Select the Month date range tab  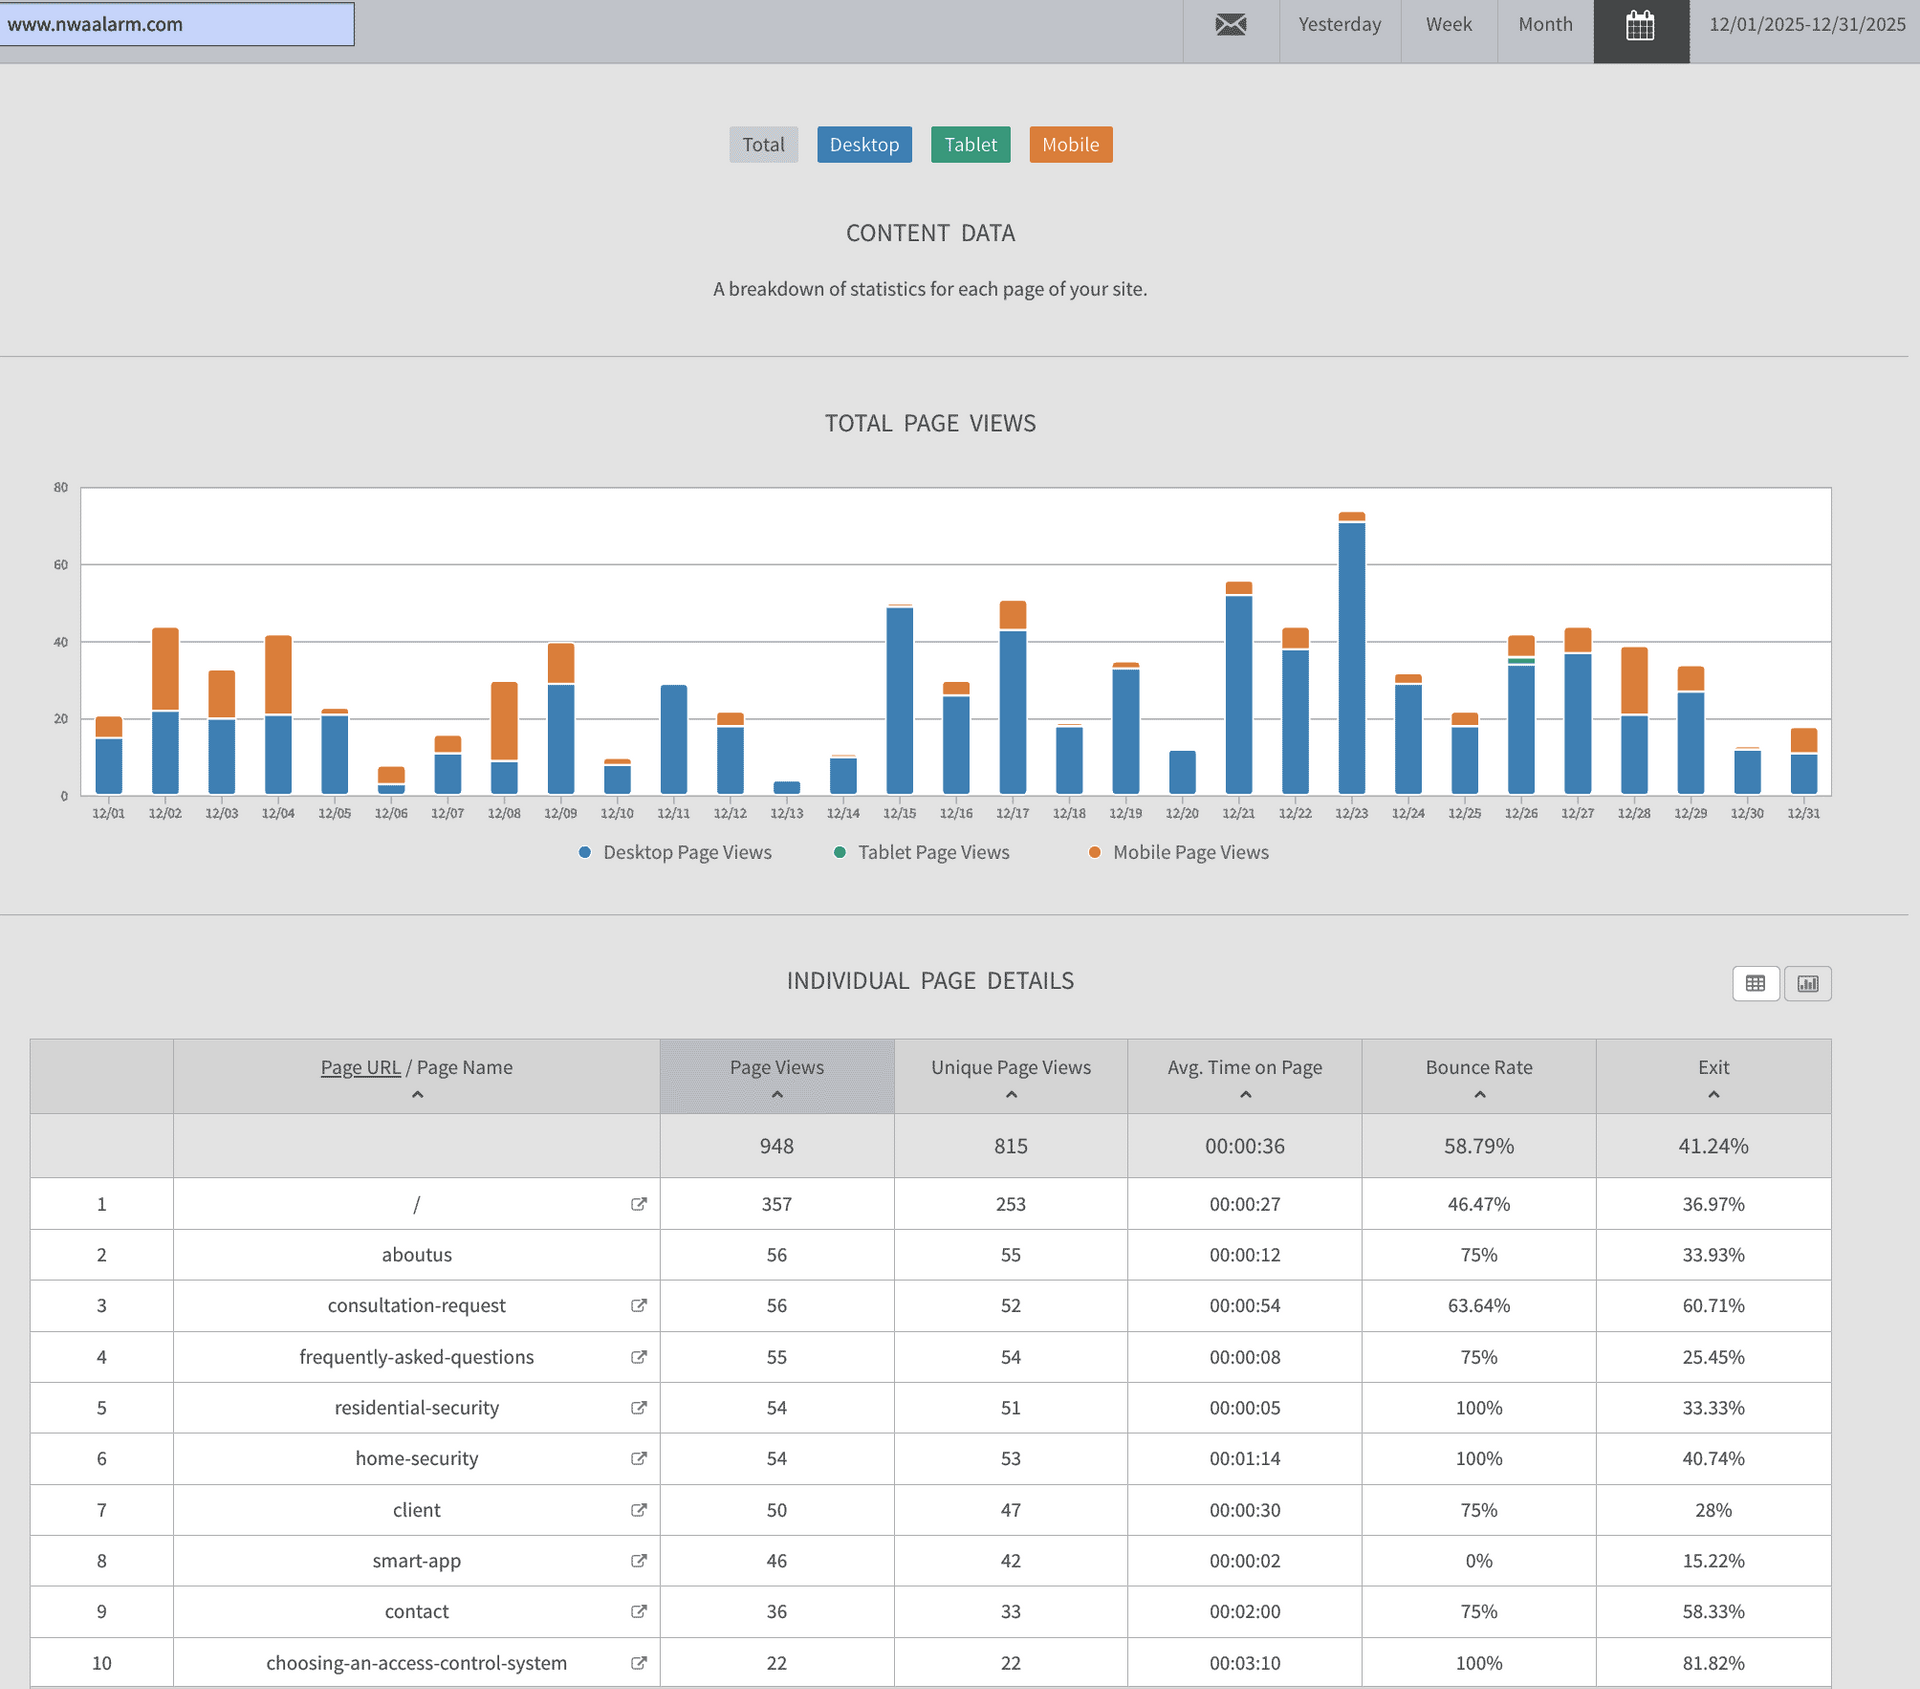[x=1545, y=25]
